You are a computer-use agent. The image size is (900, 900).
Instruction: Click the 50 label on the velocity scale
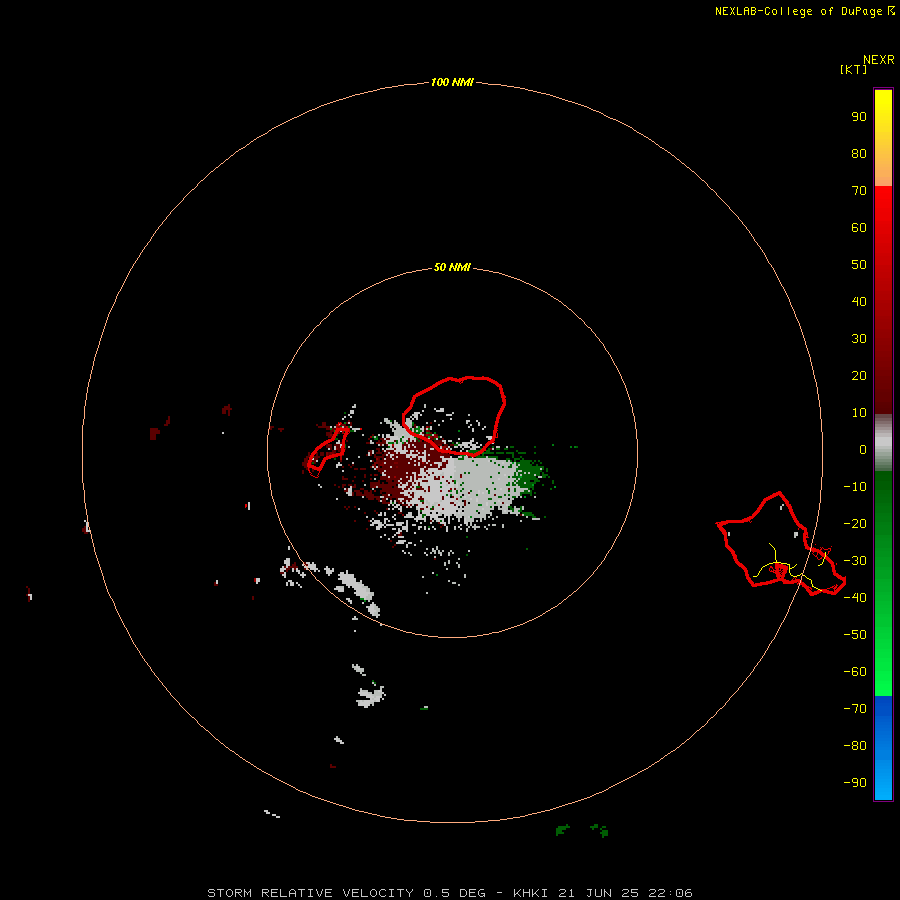coord(859,265)
